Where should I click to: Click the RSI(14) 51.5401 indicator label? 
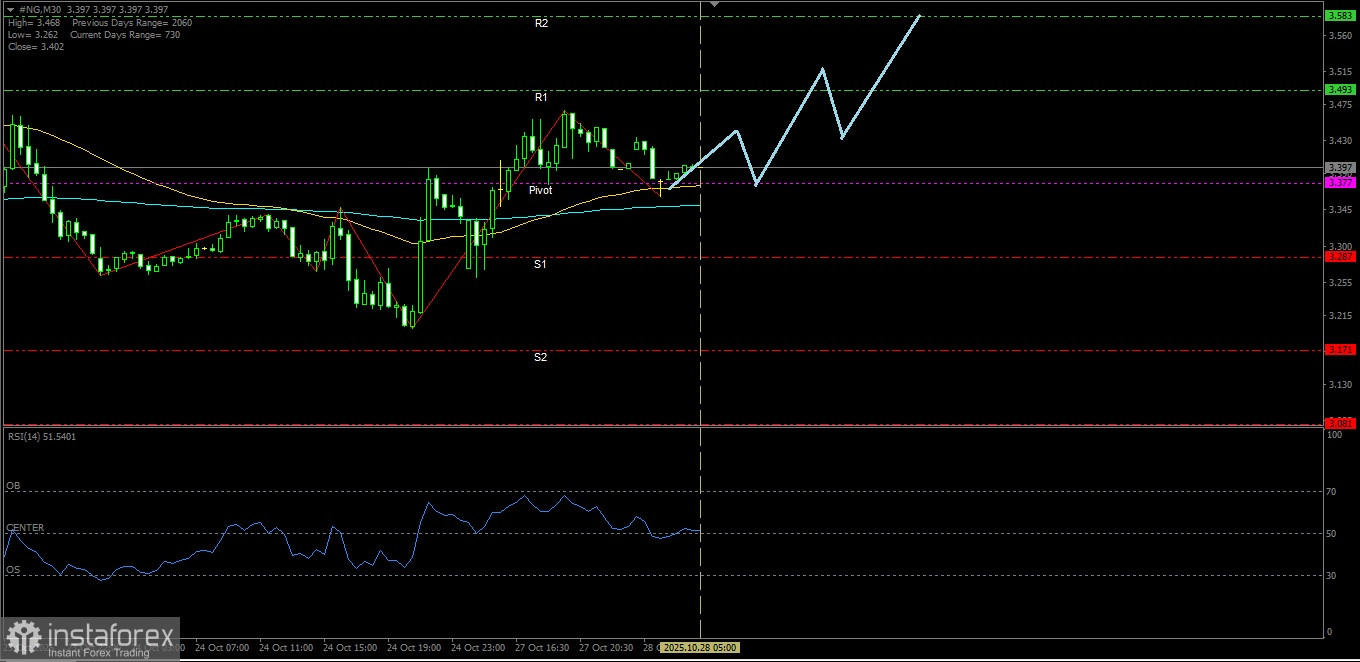pos(41,437)
